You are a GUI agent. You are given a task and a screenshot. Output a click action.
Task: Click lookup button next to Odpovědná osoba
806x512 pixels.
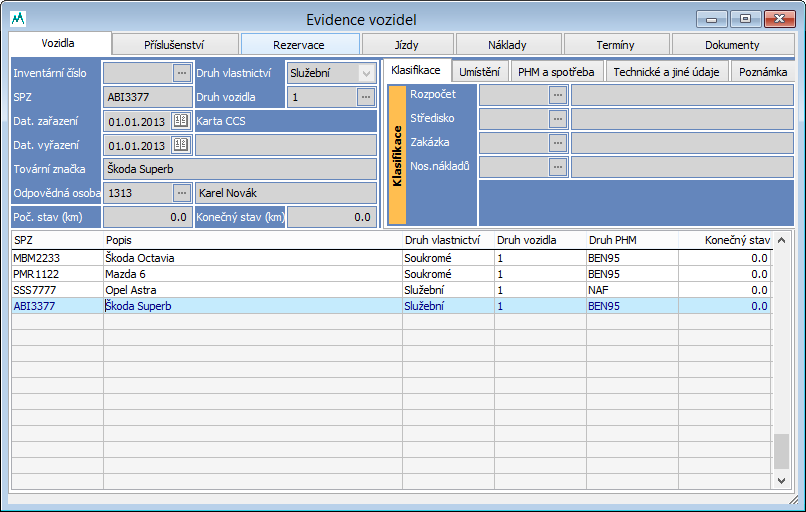(x=181, y=193)
